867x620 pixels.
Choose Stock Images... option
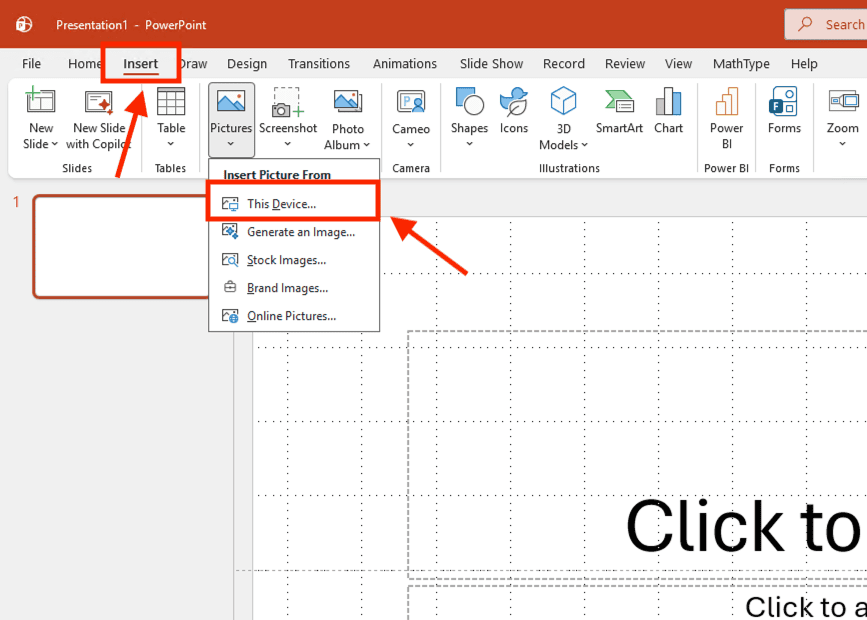(294, 260)
